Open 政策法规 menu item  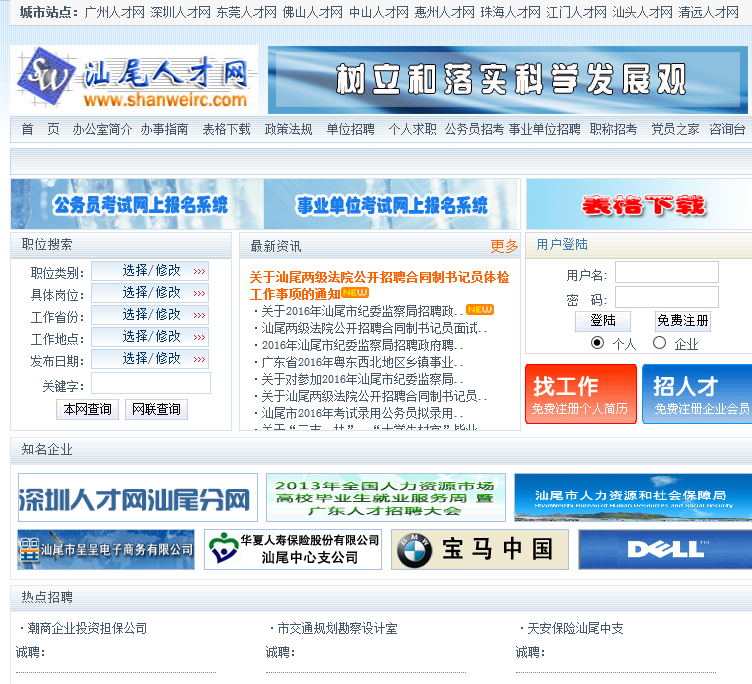(288, 130)
